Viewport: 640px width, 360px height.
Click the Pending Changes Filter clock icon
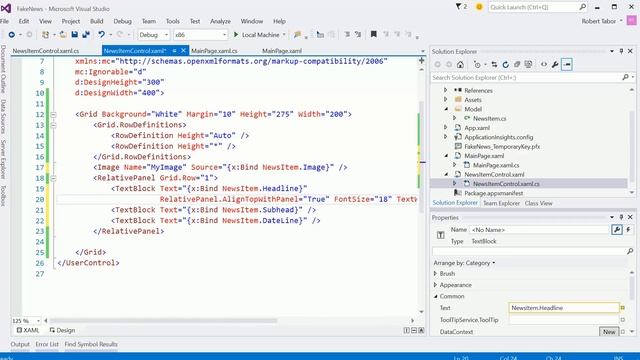click(477, 64)
